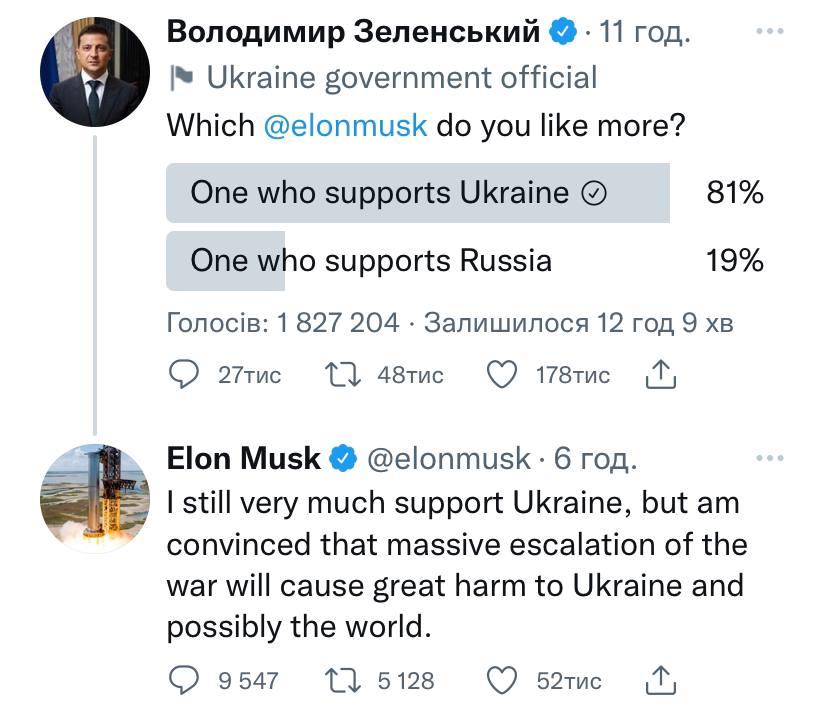Click the '11 год.' tweet timestamp
The image size is (828, 715).
(645, 32)
